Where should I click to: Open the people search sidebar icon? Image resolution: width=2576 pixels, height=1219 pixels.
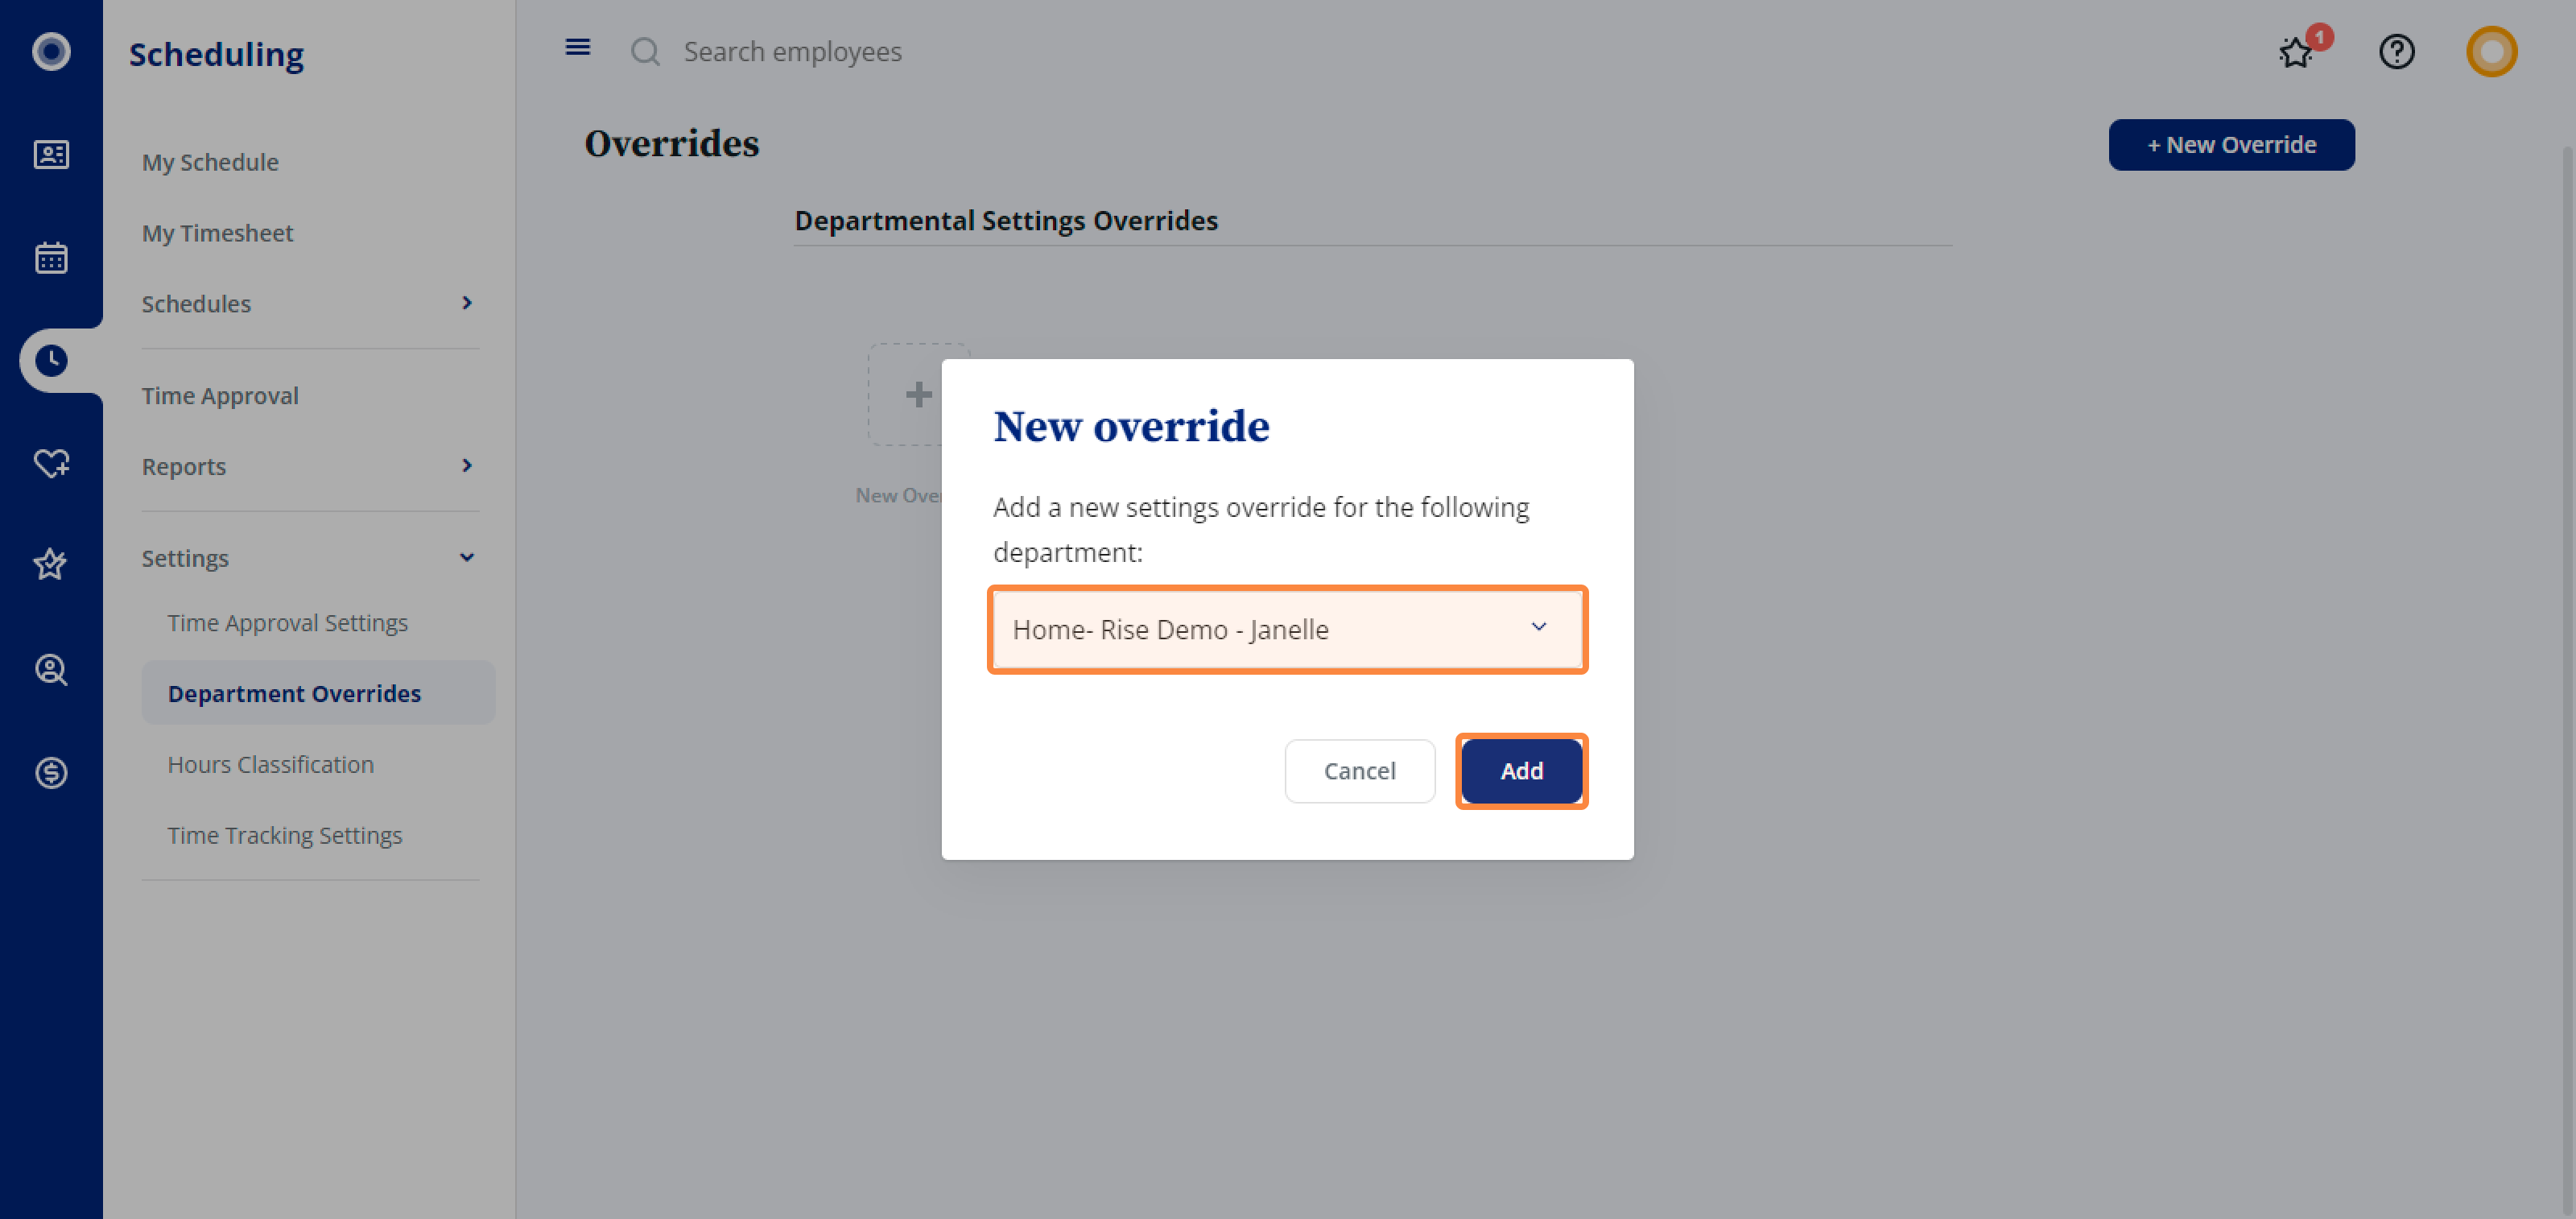[51, 669]
